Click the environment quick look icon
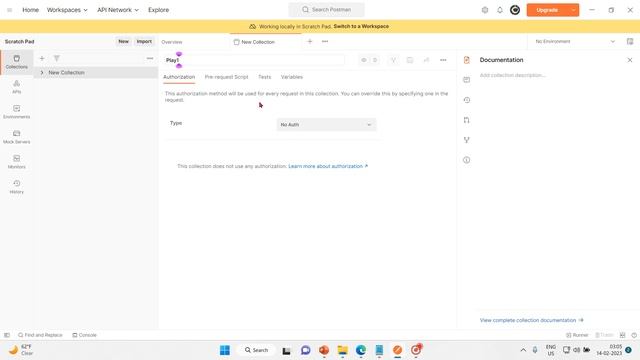Viewport: 640px width, 360px height. 630,41
